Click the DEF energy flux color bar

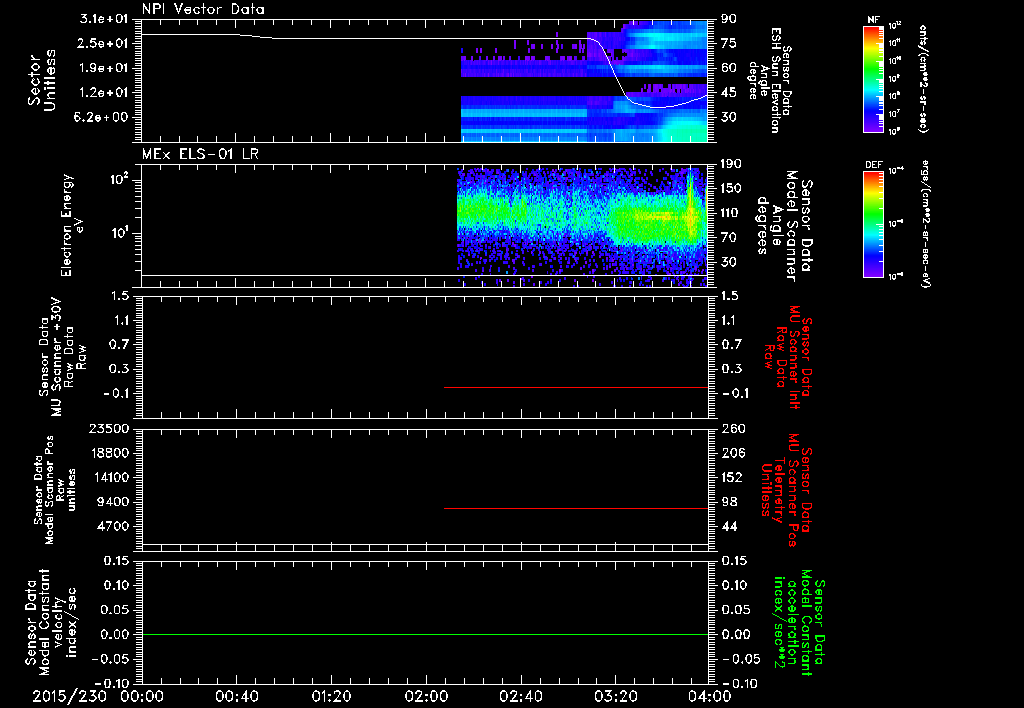click(x=873, y=224)
